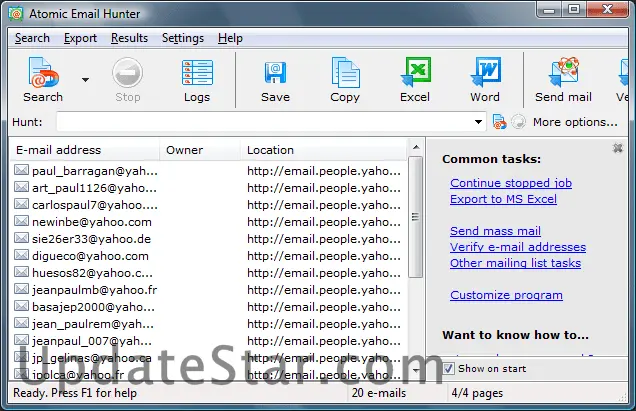The height and width of the screenshot is (411, 636).
Task: Click Send mass mail link
Action: (x=495, y=231)
